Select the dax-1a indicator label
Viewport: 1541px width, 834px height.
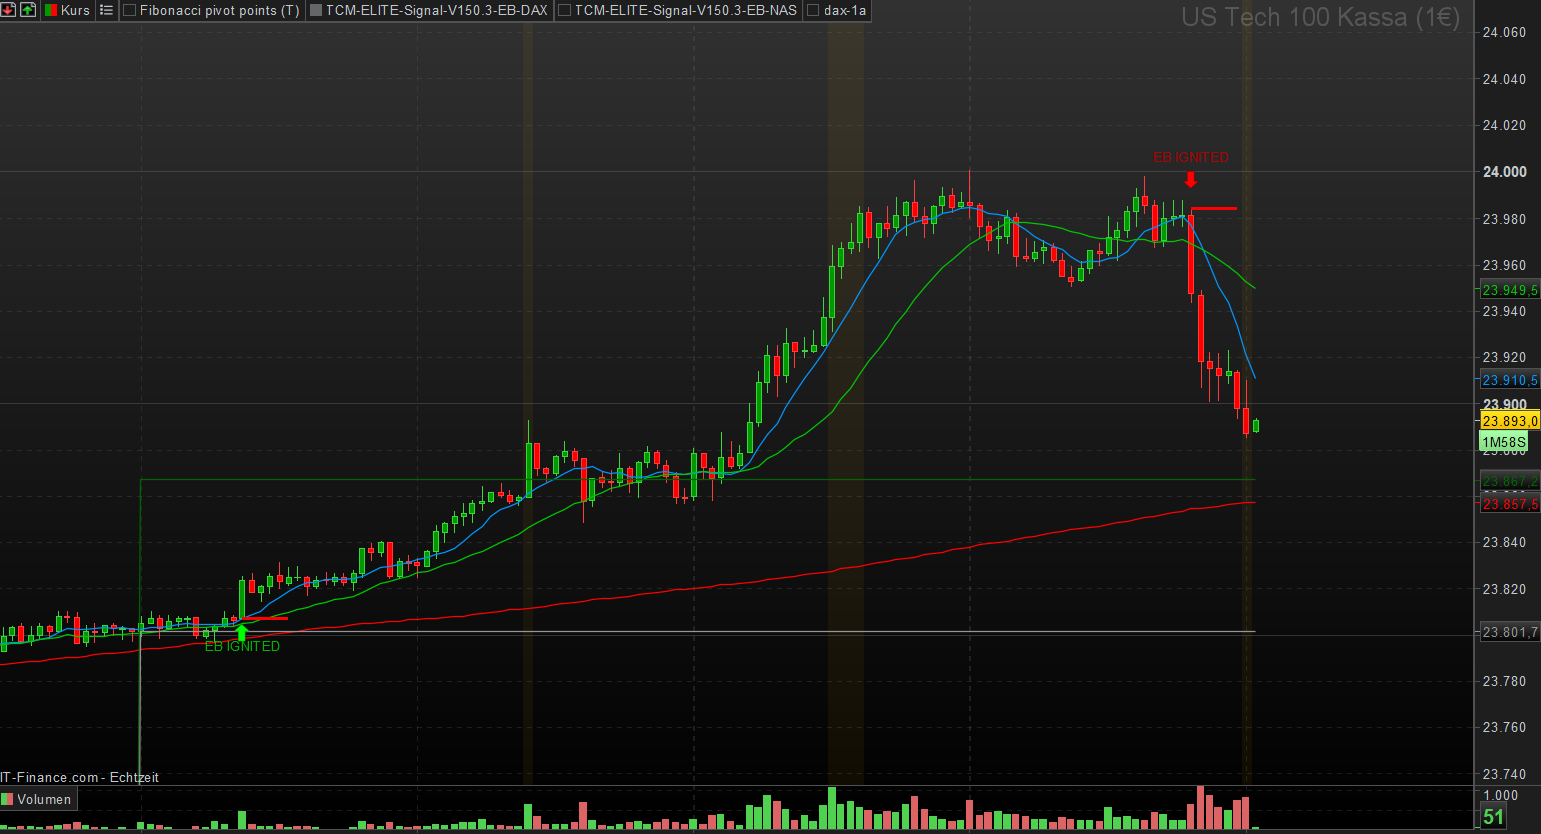[845, 10]
